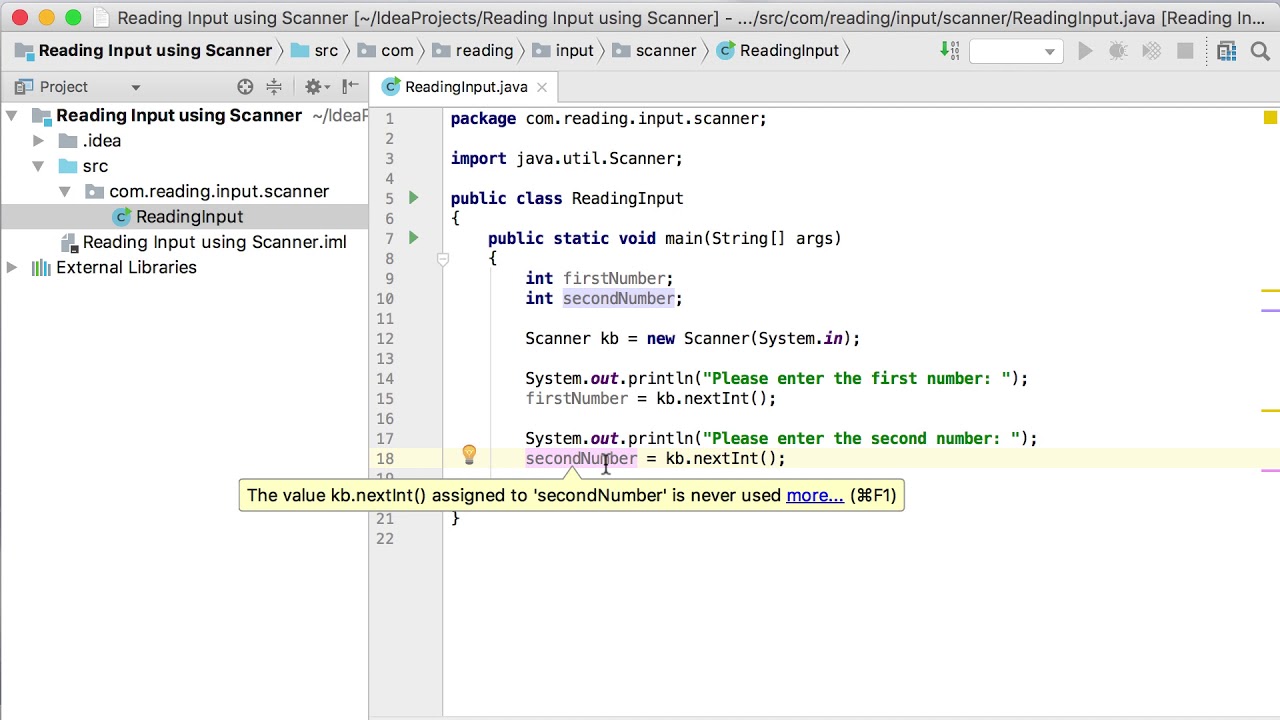Open the run configuration dropdown
The width and height of the screenshot is (1280, 720).
coord(1016,51)
